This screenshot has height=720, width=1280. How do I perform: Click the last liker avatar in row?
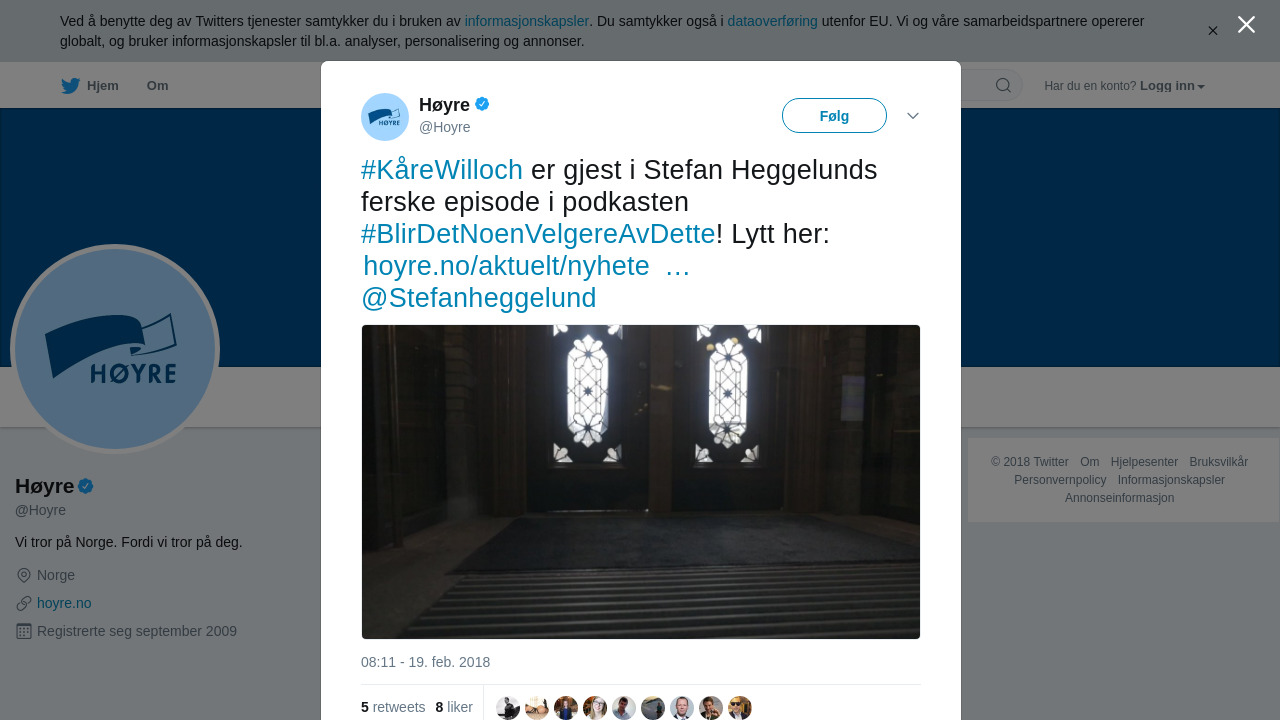click(740, 708)
